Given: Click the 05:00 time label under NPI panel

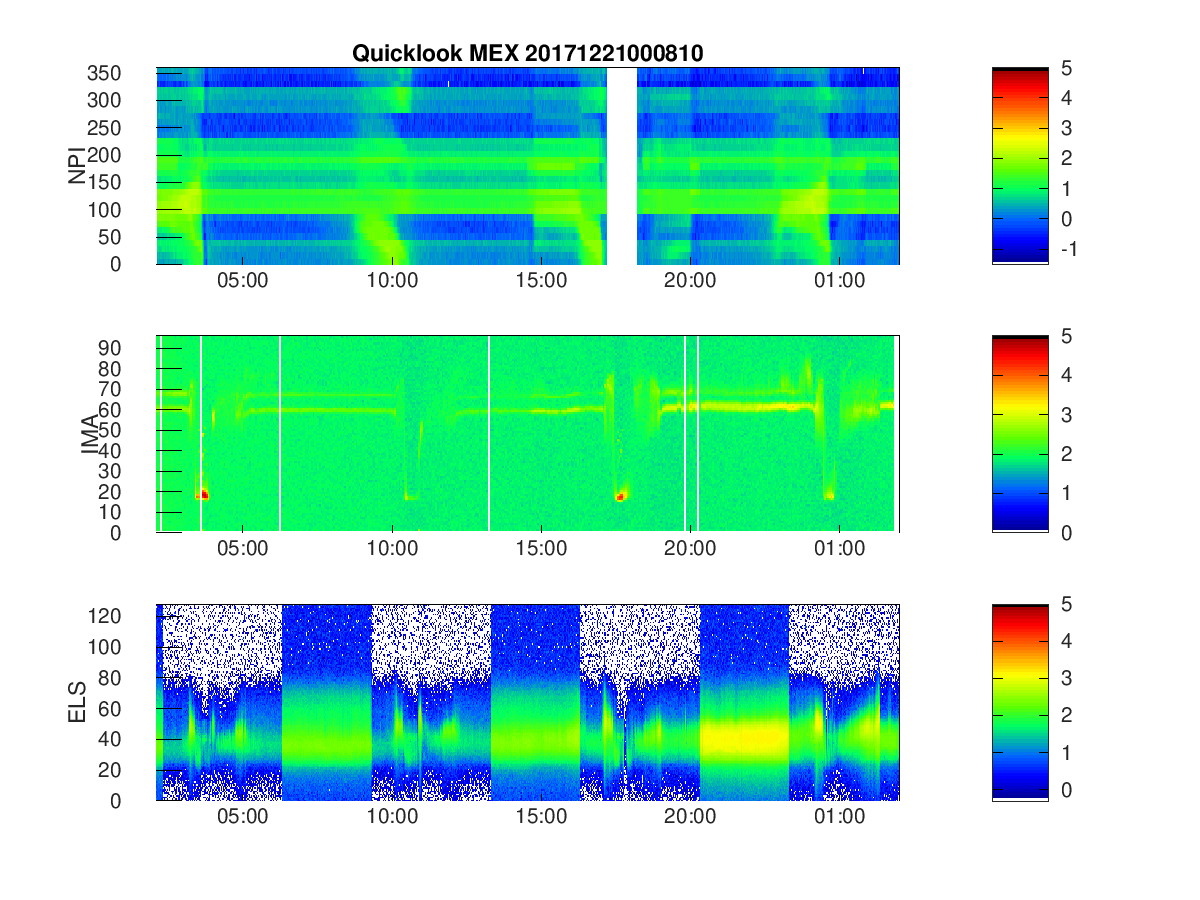Looking at the screenshot, I should [243, 282].
